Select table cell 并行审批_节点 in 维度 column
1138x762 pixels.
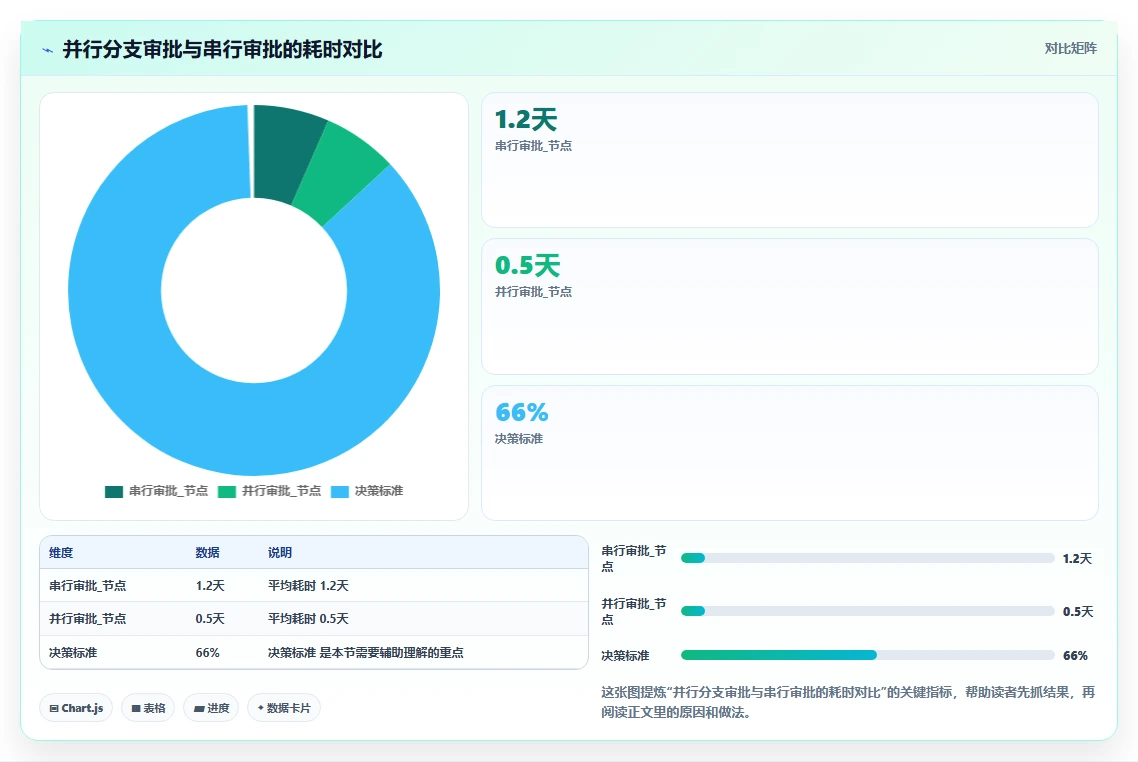click(88, 619)
